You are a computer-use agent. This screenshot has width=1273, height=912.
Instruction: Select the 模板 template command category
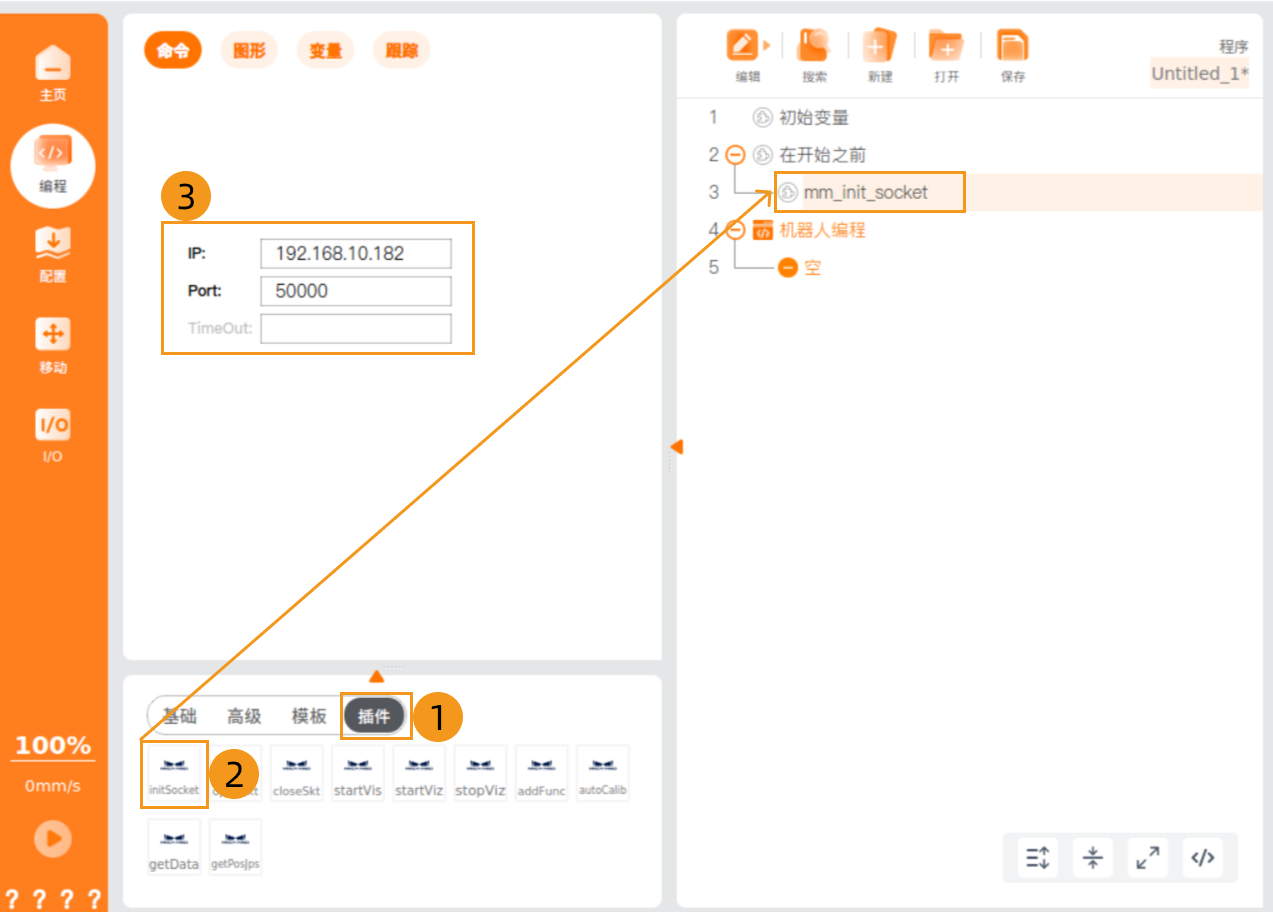309,716
